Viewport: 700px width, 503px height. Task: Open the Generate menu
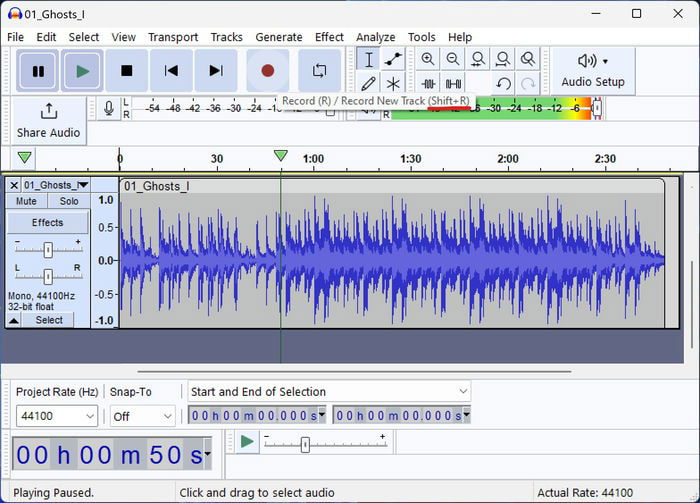[279, 37]
